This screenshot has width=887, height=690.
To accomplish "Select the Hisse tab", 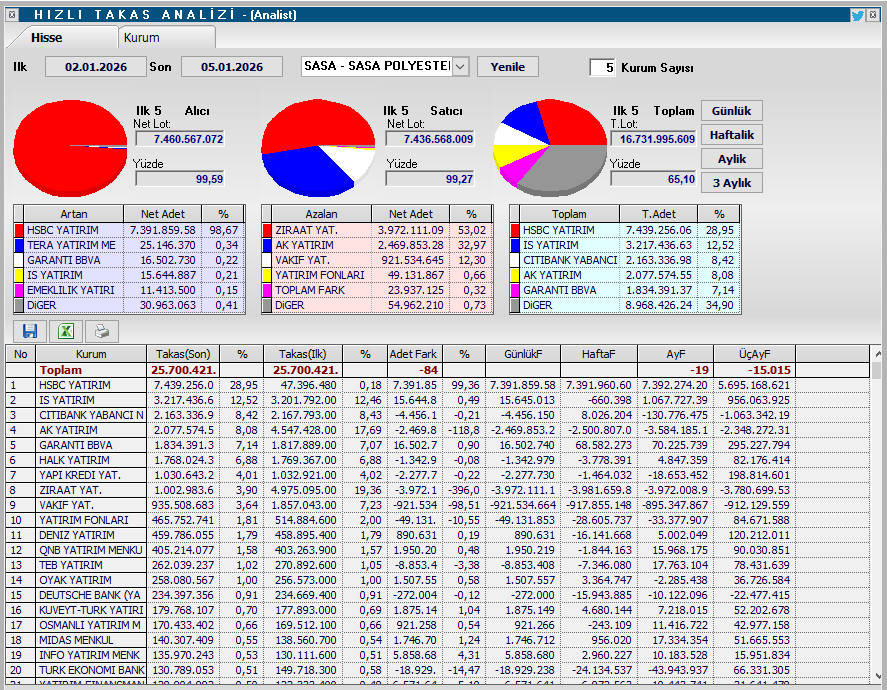I will tap(46, 37).
